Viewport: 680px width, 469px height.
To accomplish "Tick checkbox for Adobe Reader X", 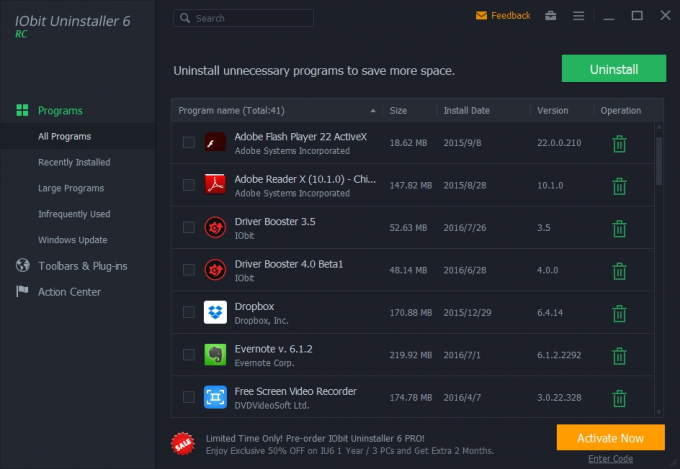I will 189,185.
